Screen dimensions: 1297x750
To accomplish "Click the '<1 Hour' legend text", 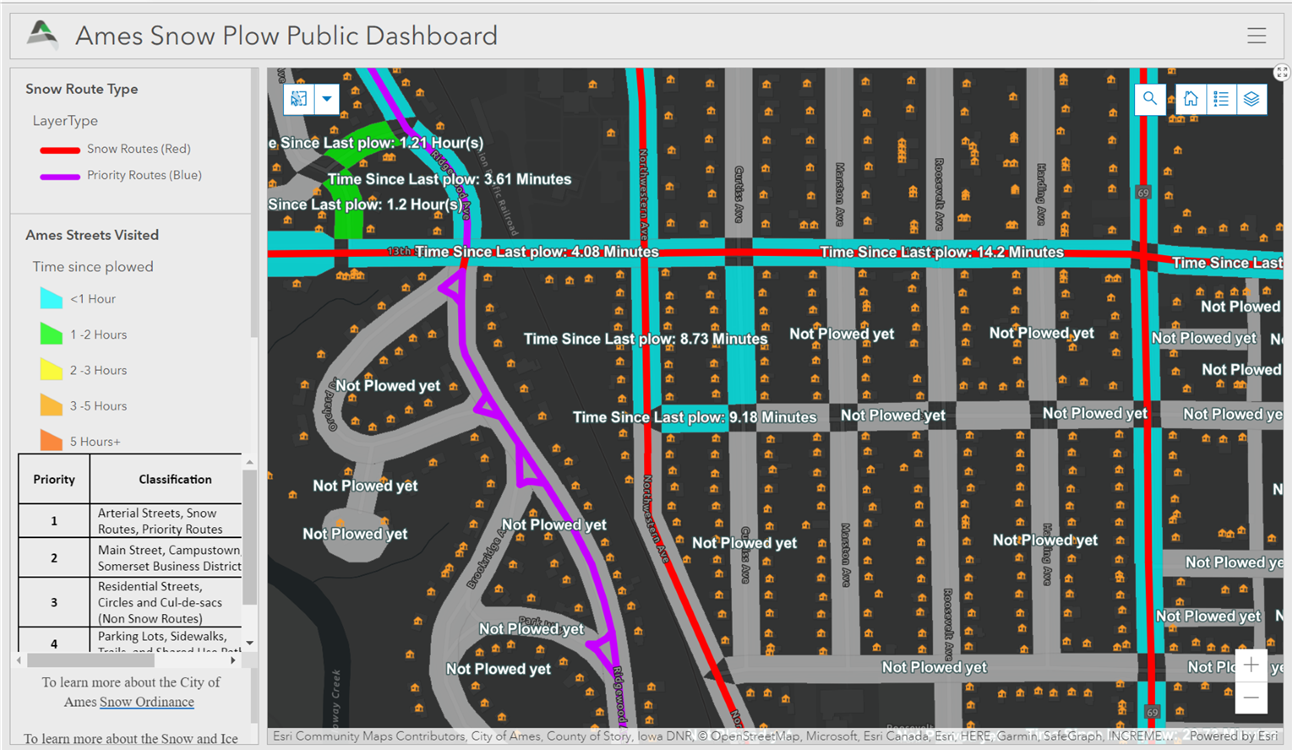I will (x=93, y=299).
